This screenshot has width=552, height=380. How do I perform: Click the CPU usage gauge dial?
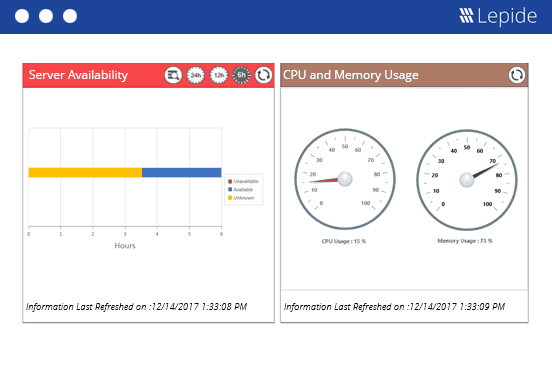[x=345, y=179]
